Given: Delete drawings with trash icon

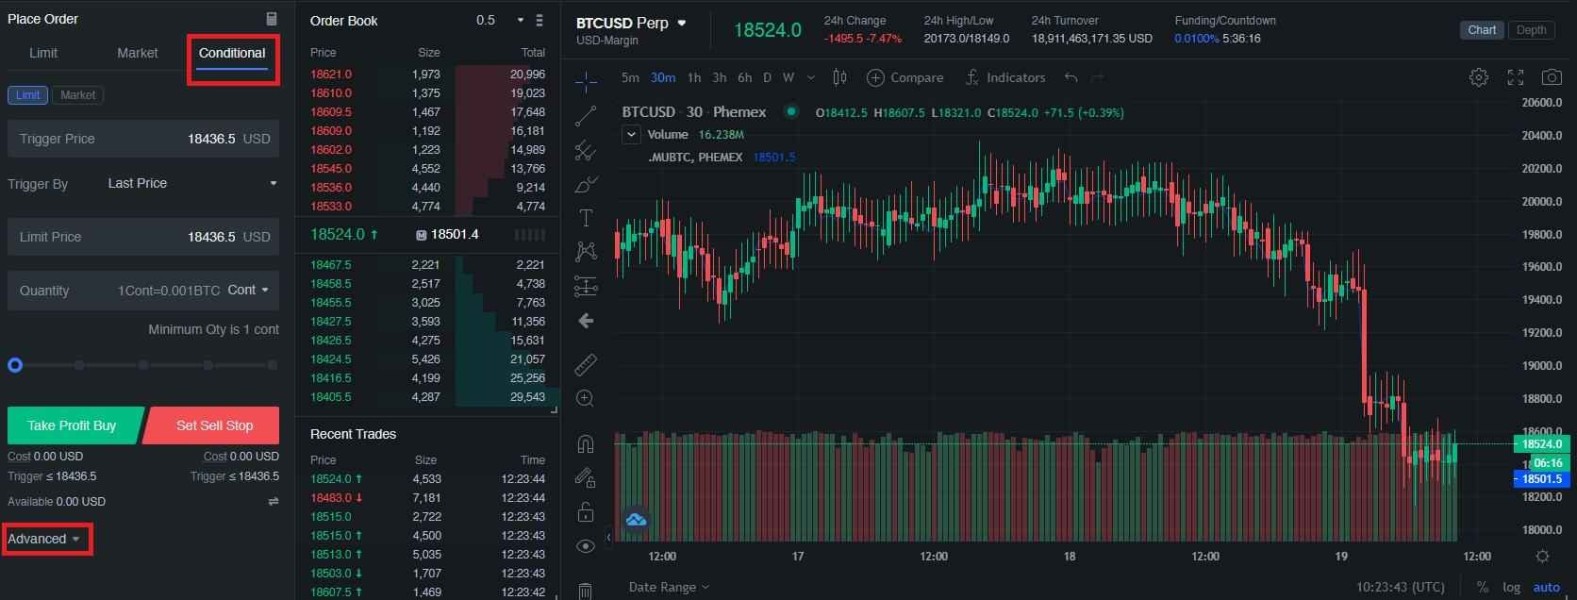Looking at the screenshot, I should (x=586, y=591).
